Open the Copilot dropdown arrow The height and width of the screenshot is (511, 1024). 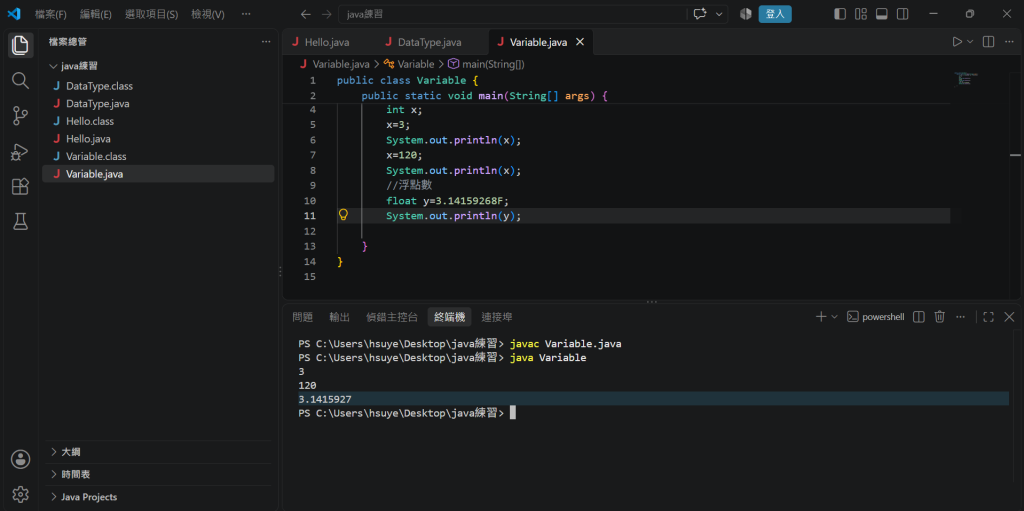719,14
